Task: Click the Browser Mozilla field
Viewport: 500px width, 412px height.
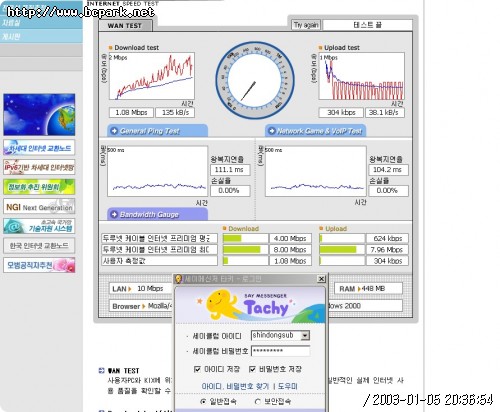Action: (141, 306)
